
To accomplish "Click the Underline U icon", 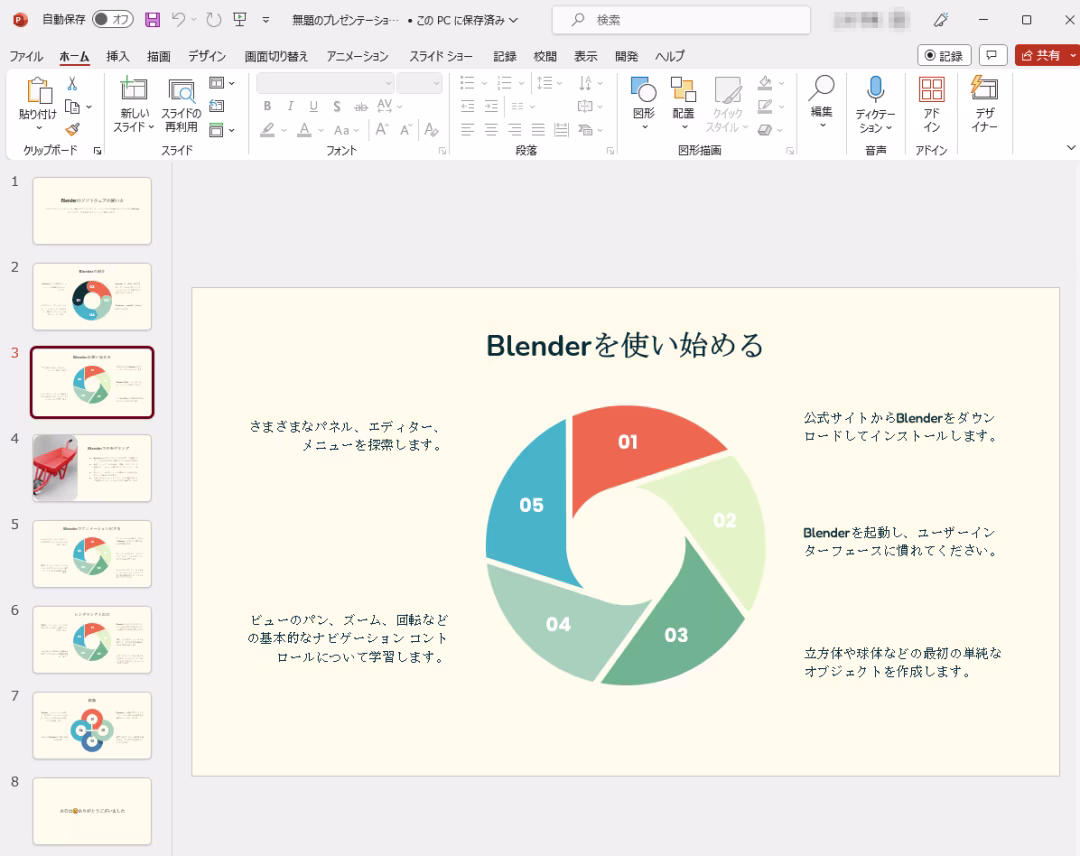I will [x=313, y=106].
